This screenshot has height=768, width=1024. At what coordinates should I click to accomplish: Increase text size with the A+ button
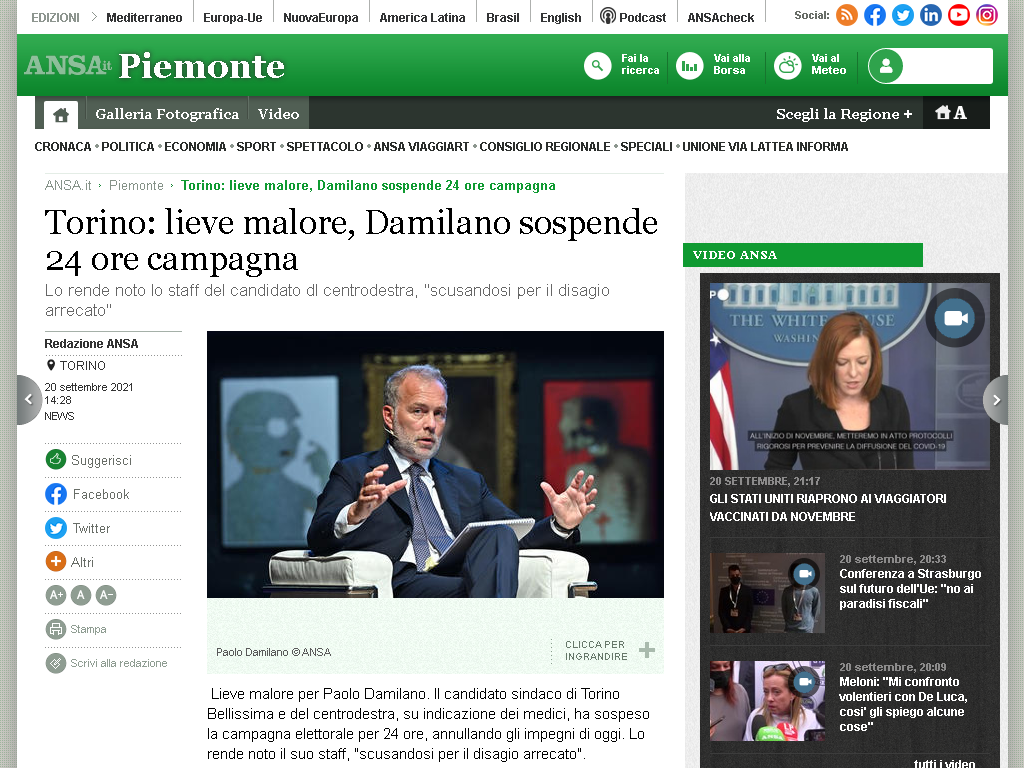click(56, 595)
